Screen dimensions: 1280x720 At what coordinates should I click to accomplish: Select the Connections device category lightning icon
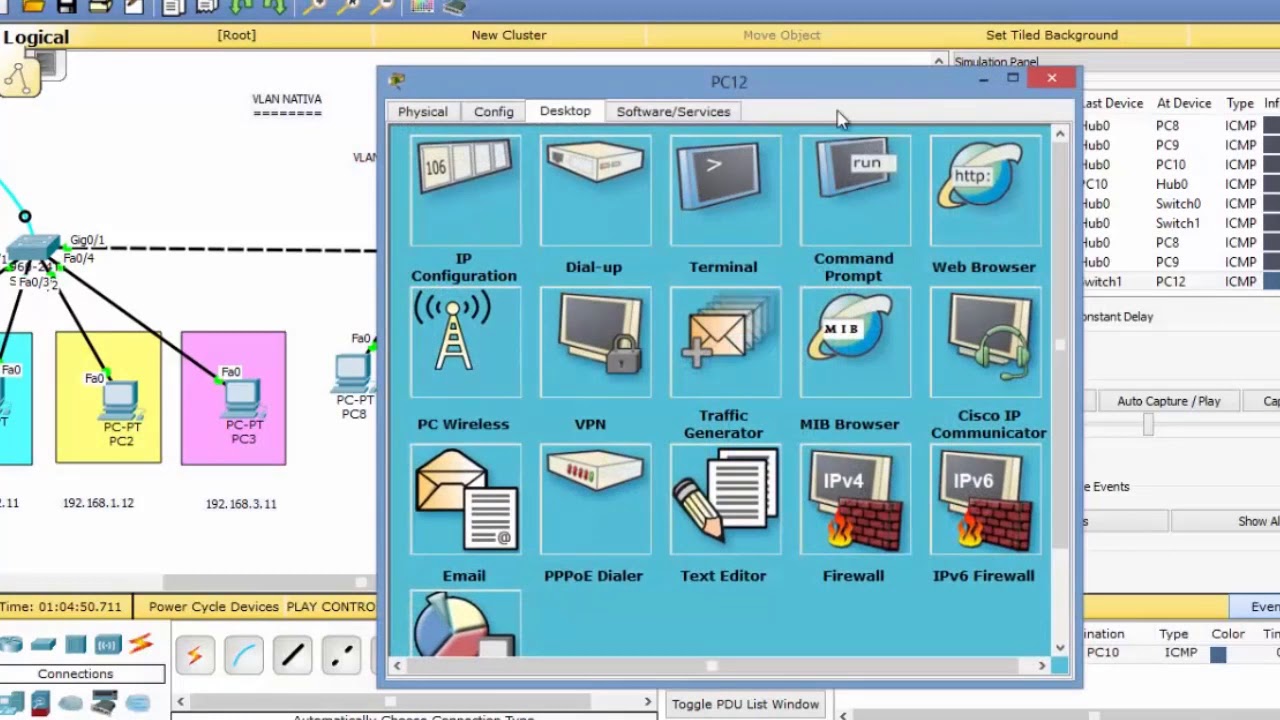coord(140,644)
